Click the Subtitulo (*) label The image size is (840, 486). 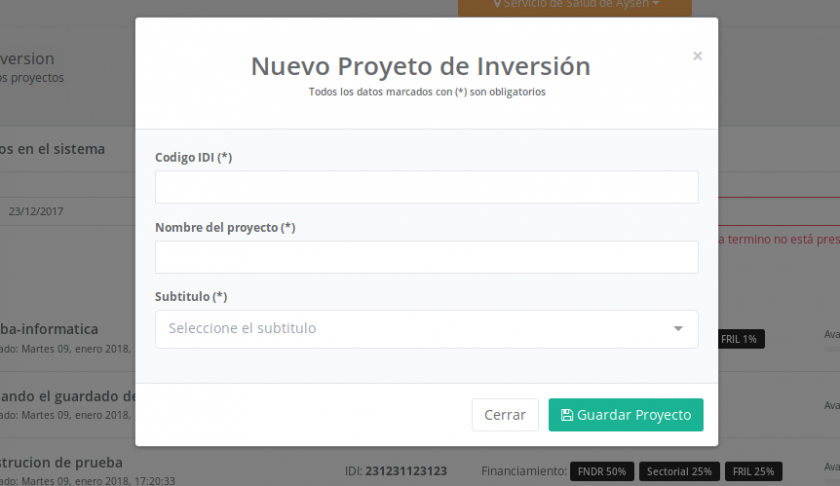click(x=191, y=297)
